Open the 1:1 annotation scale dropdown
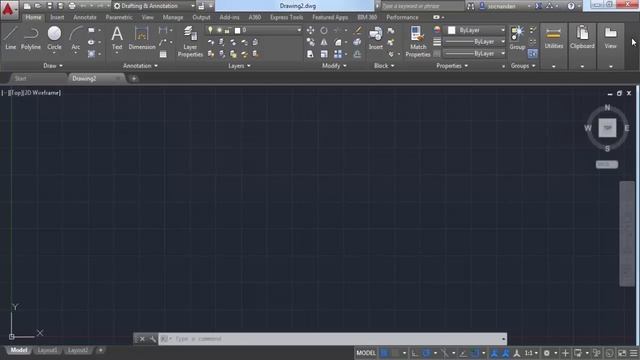 tap(531, 353)
